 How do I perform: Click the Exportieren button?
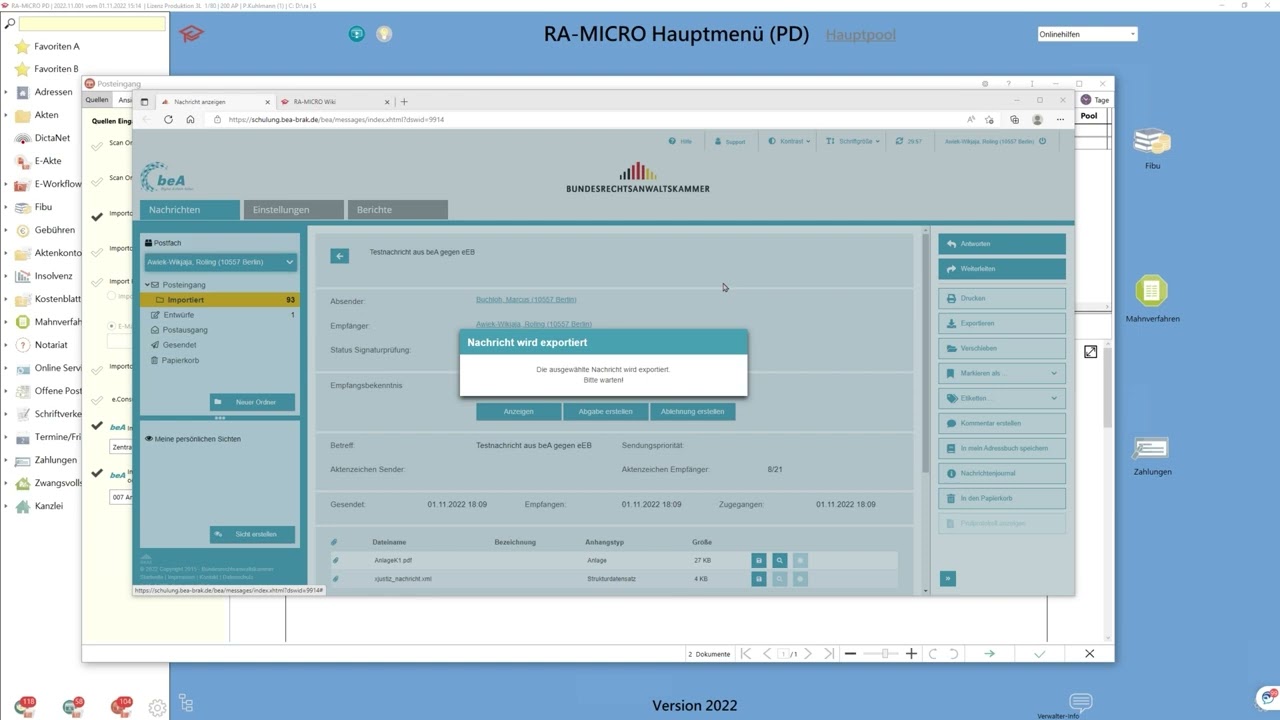[x=1002, y=323]
